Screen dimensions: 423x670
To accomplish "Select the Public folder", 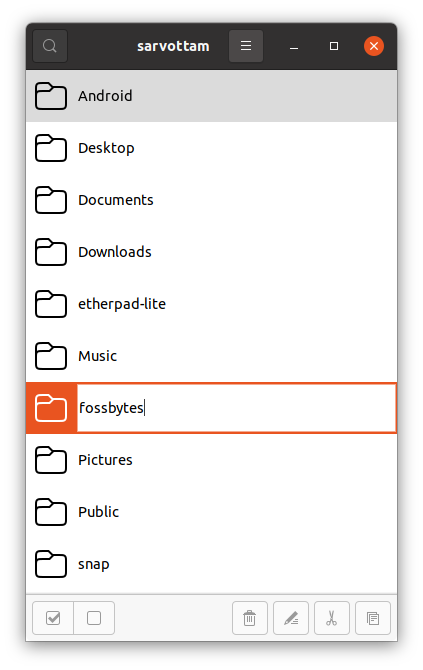I will coord(212,512).
